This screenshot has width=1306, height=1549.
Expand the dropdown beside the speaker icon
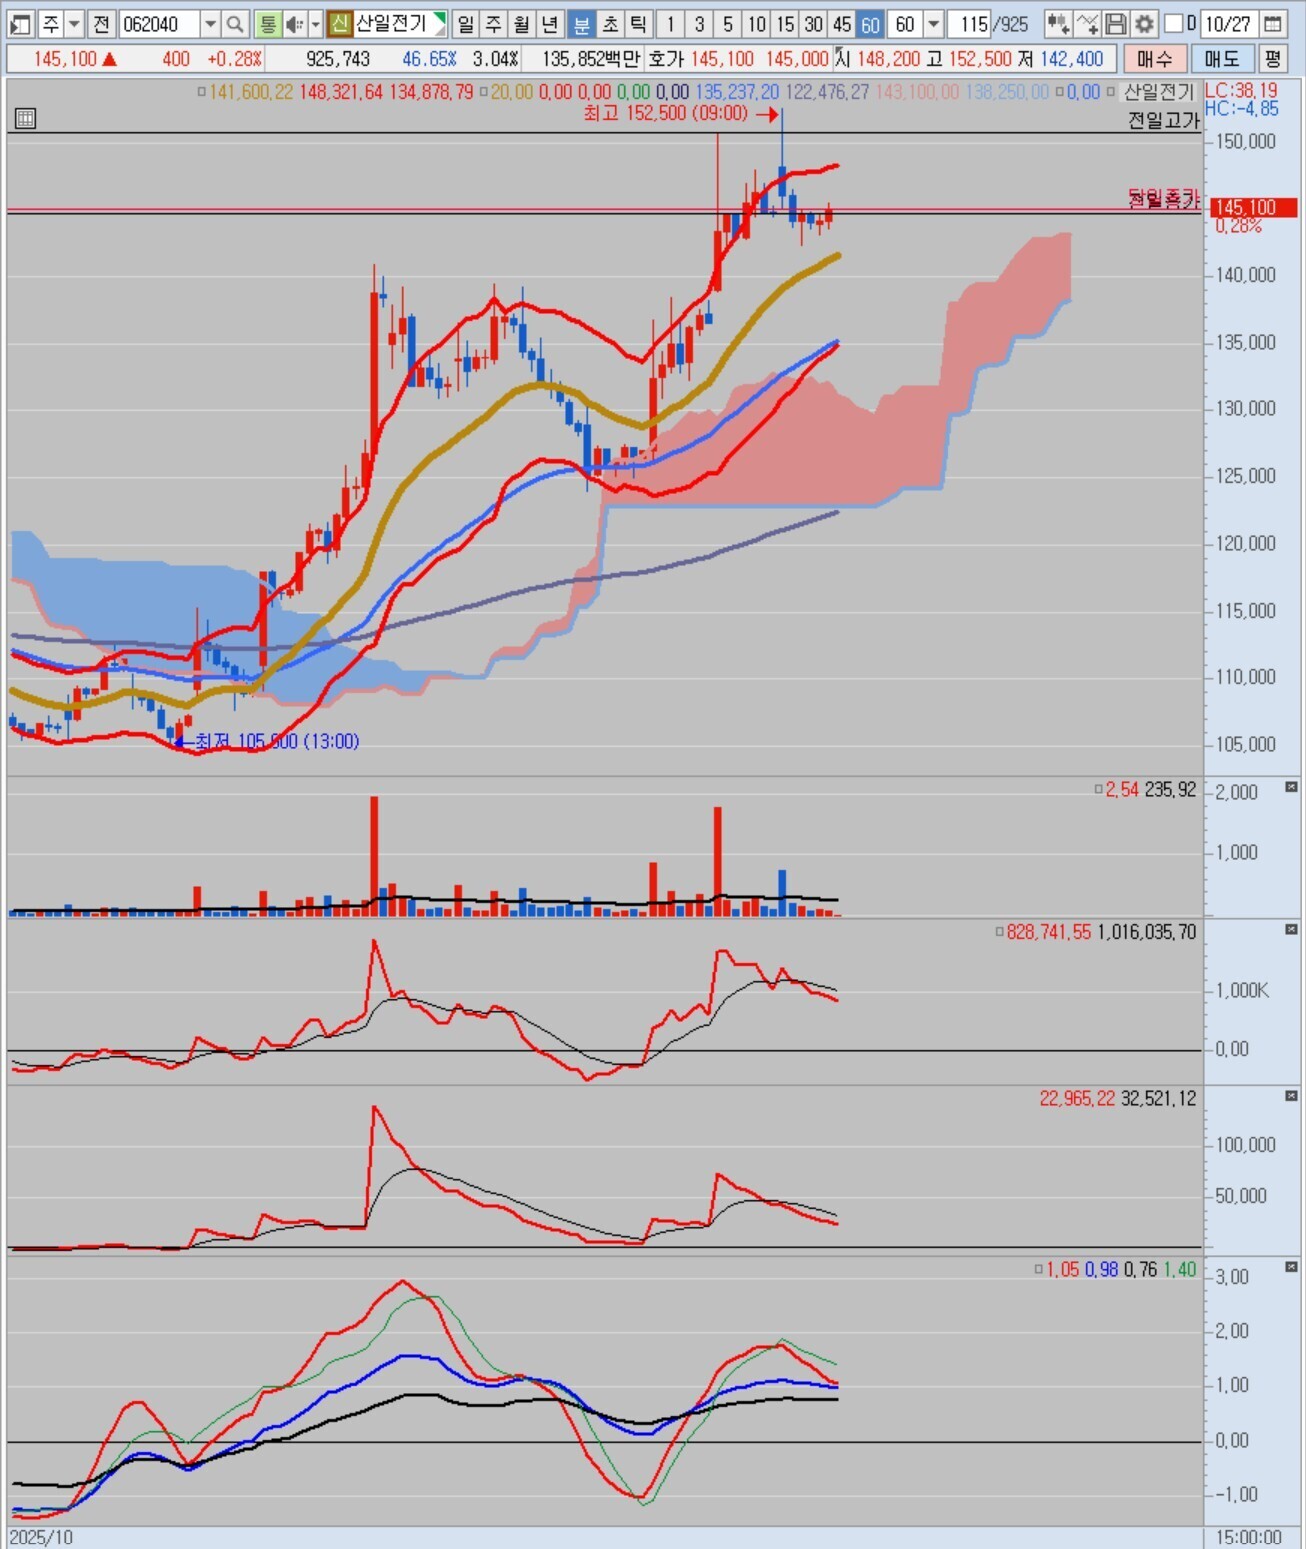[315, 23]
